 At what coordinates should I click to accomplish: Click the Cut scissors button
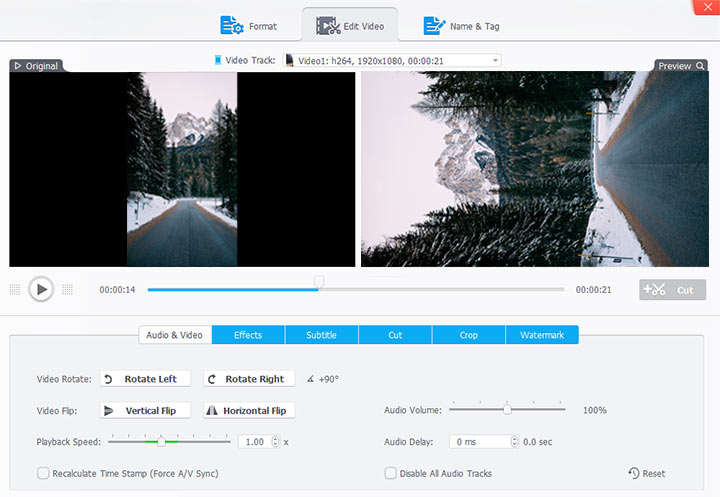click(x=672, y=290)
